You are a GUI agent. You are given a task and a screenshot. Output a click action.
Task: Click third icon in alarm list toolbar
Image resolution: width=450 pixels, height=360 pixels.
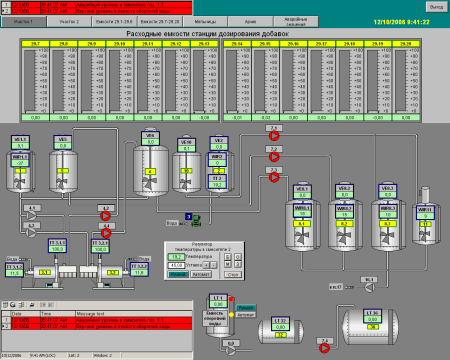[x=21, y=305]
